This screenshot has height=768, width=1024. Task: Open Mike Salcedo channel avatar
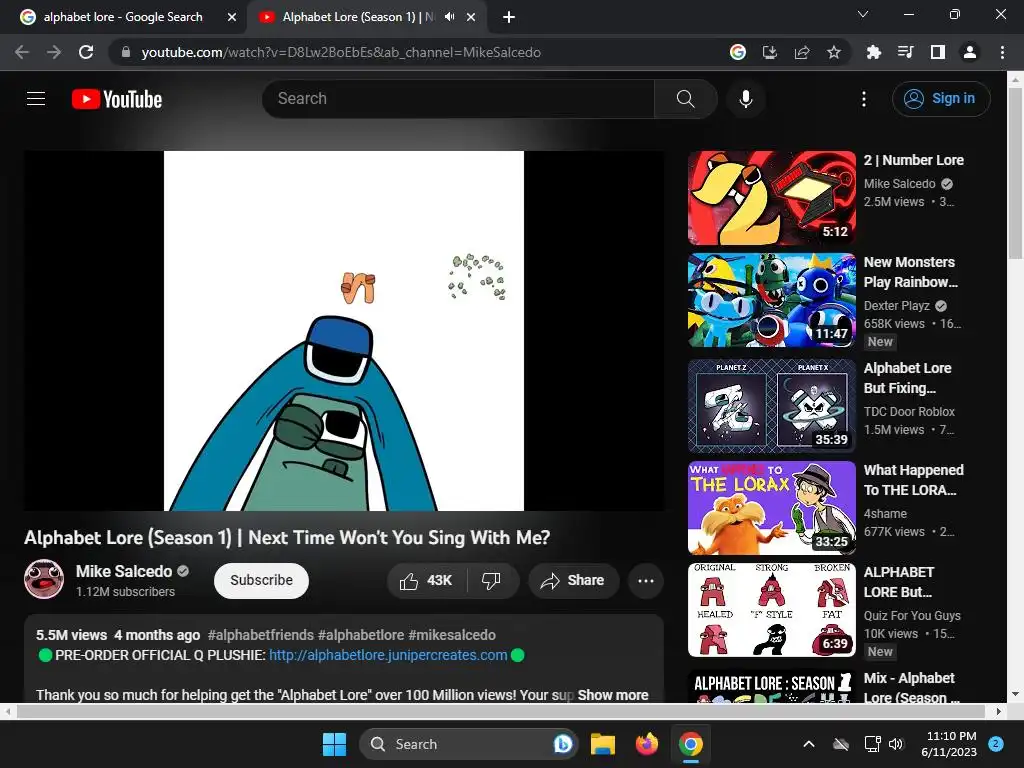pyautogui.click(x=44, y=579)
